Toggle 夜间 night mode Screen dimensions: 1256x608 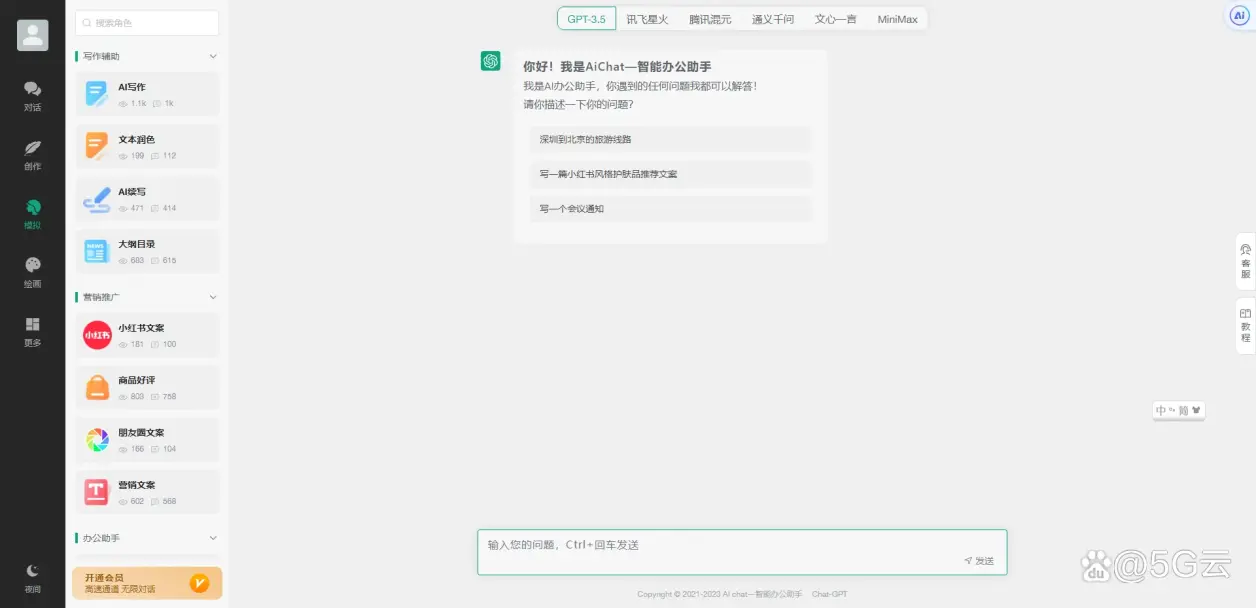coord(32,578)
